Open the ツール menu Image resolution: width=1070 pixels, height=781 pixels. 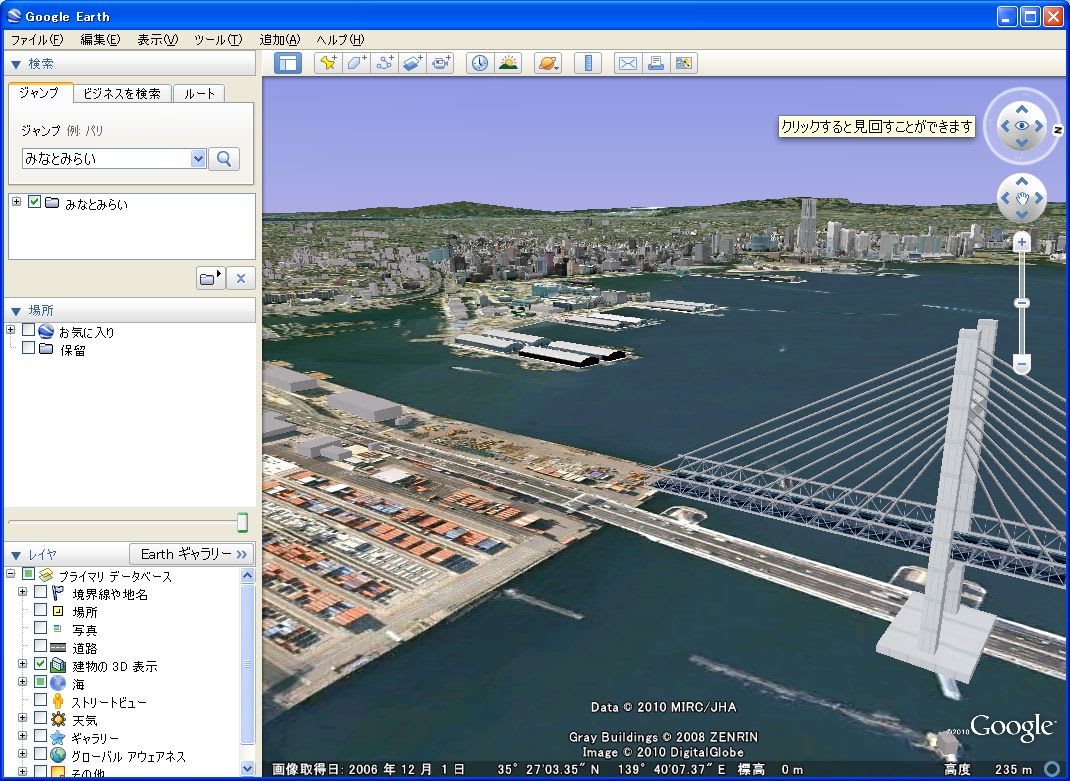coord(217,39)
